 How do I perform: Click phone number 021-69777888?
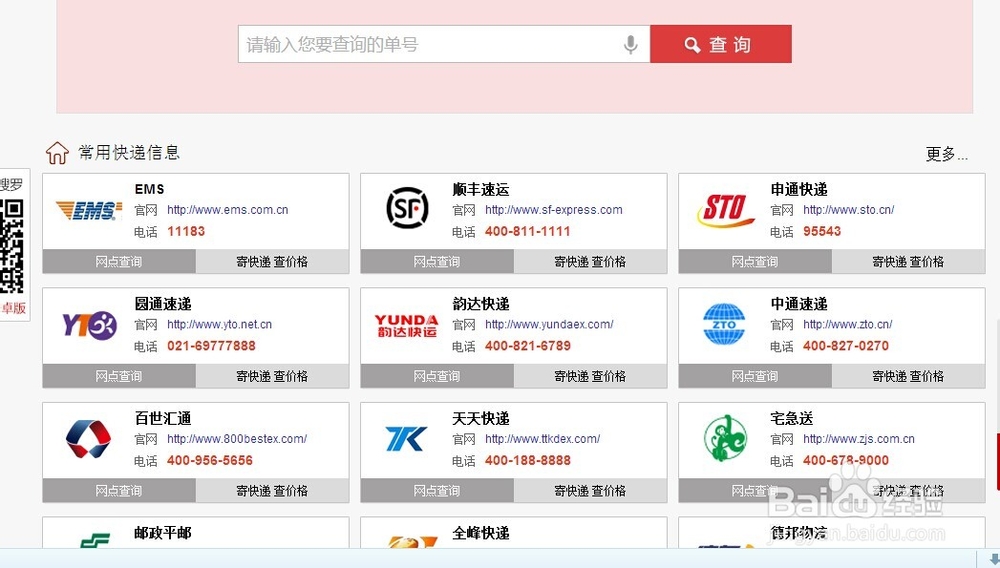pos(211,346)
